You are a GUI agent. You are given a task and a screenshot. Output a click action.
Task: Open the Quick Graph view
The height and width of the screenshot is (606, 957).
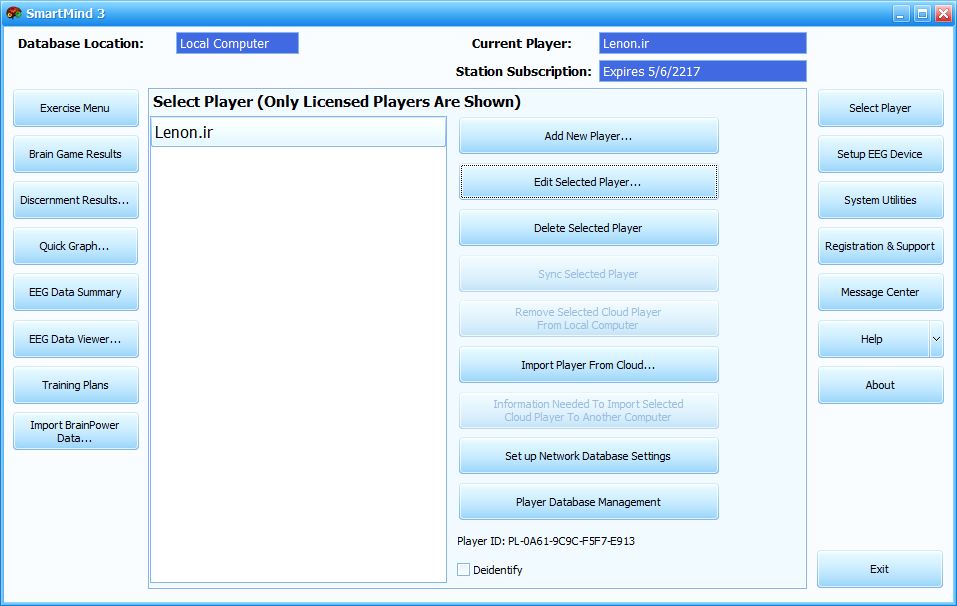click(x=75, y=246)
